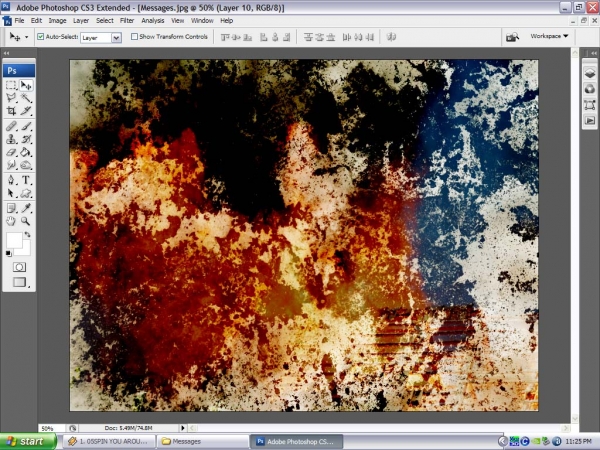Image resolution: width=600 pixels, height=450 pixels.
Task: Open the Auto-Select Layer dropdown
Action: 116,38
